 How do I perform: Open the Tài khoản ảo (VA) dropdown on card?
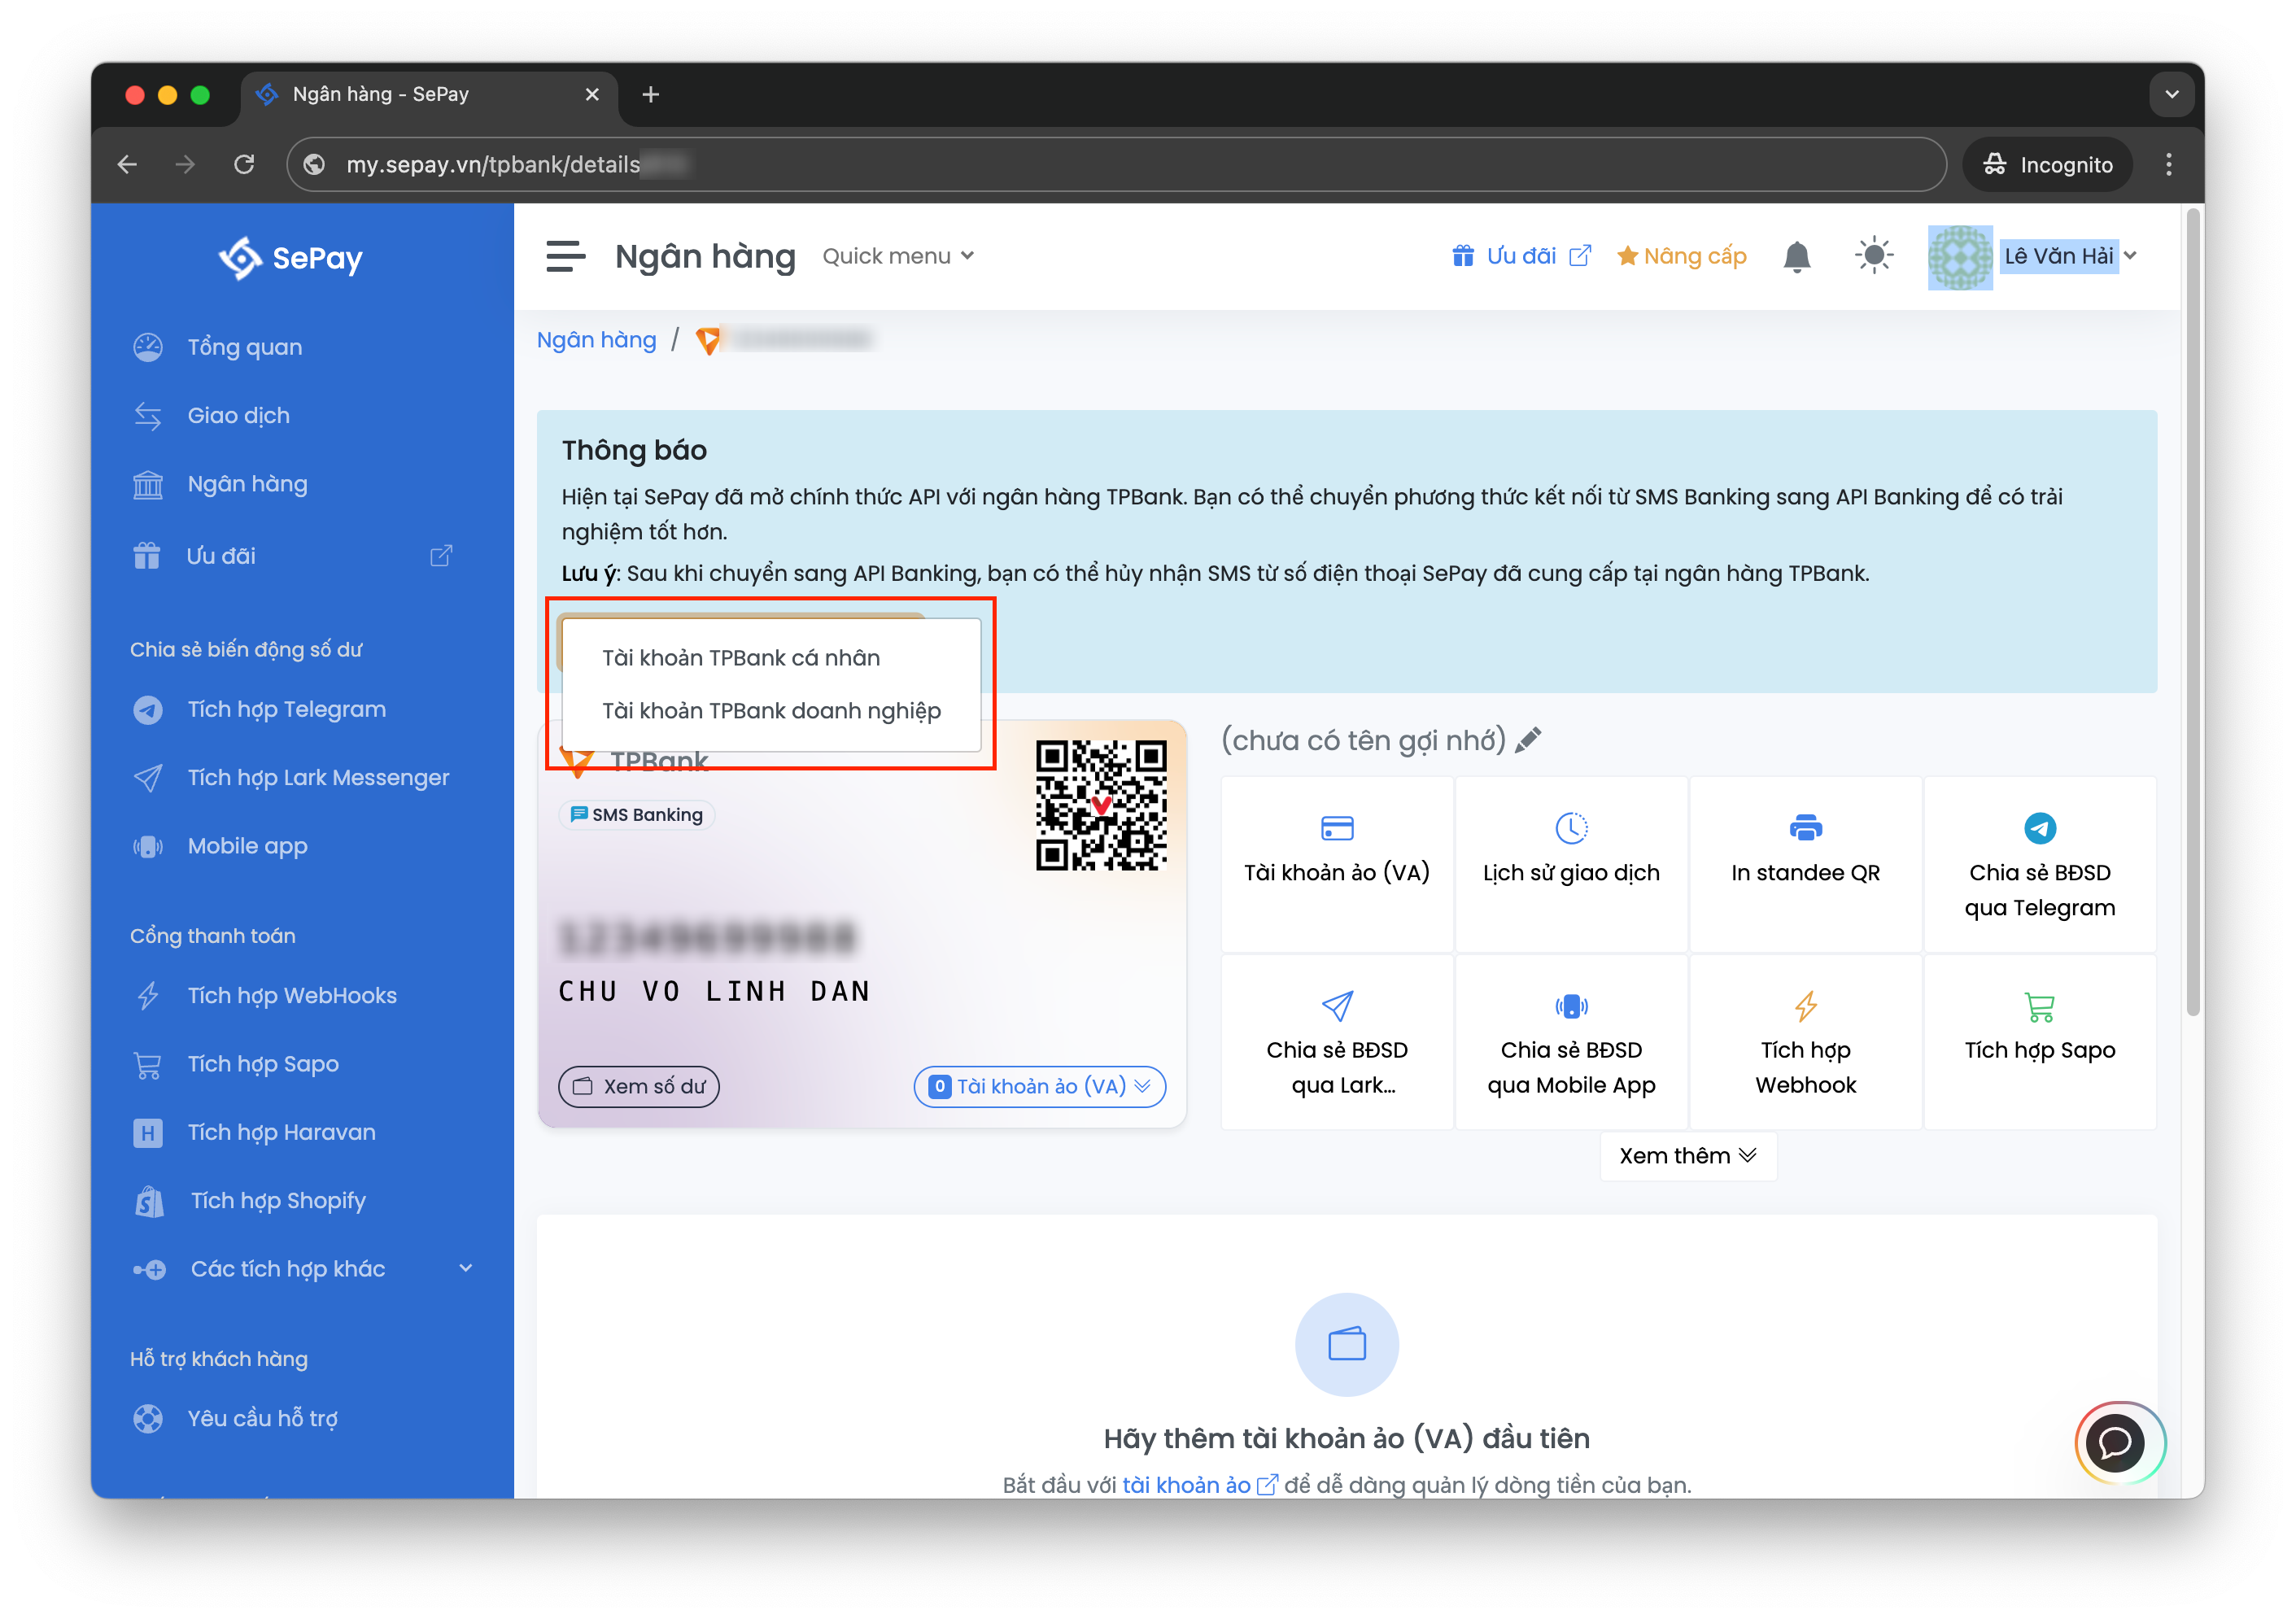(x=1039, y=1087)
